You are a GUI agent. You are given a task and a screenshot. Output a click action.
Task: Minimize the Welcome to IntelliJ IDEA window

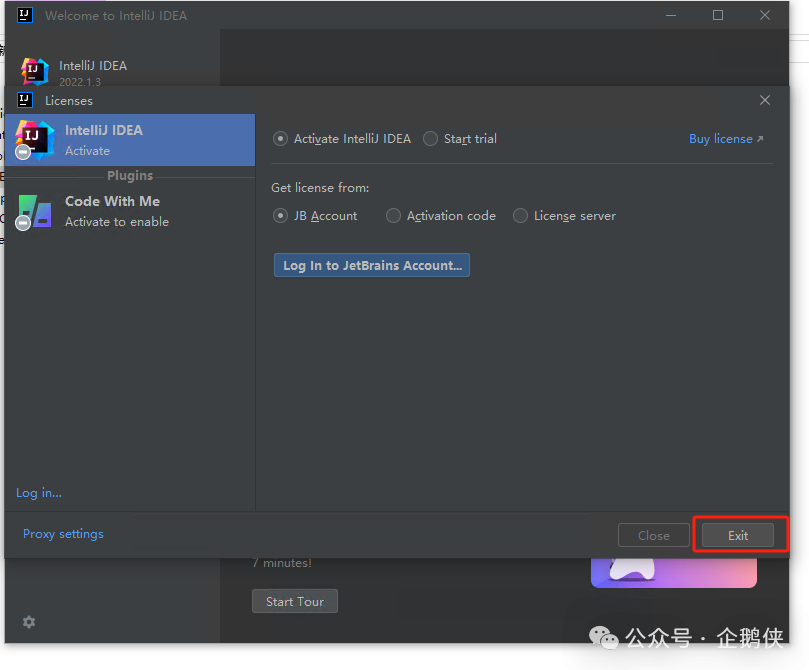pos(671,15)
